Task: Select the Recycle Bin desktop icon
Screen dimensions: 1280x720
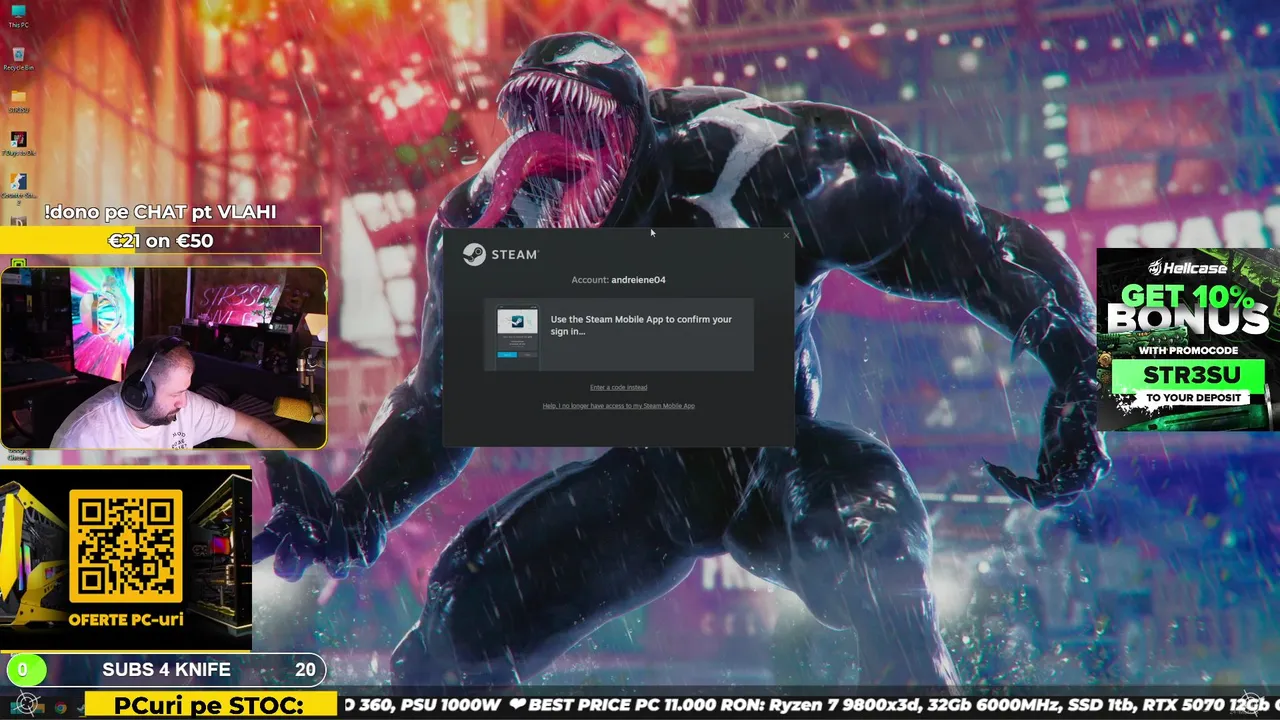Action: [18, 59]
